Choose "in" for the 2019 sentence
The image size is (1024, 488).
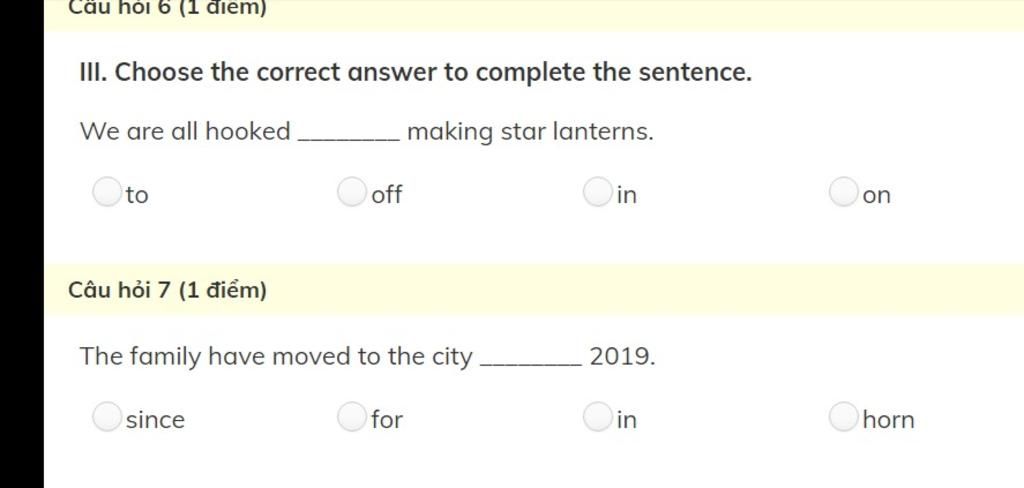[x=598, y=417]
